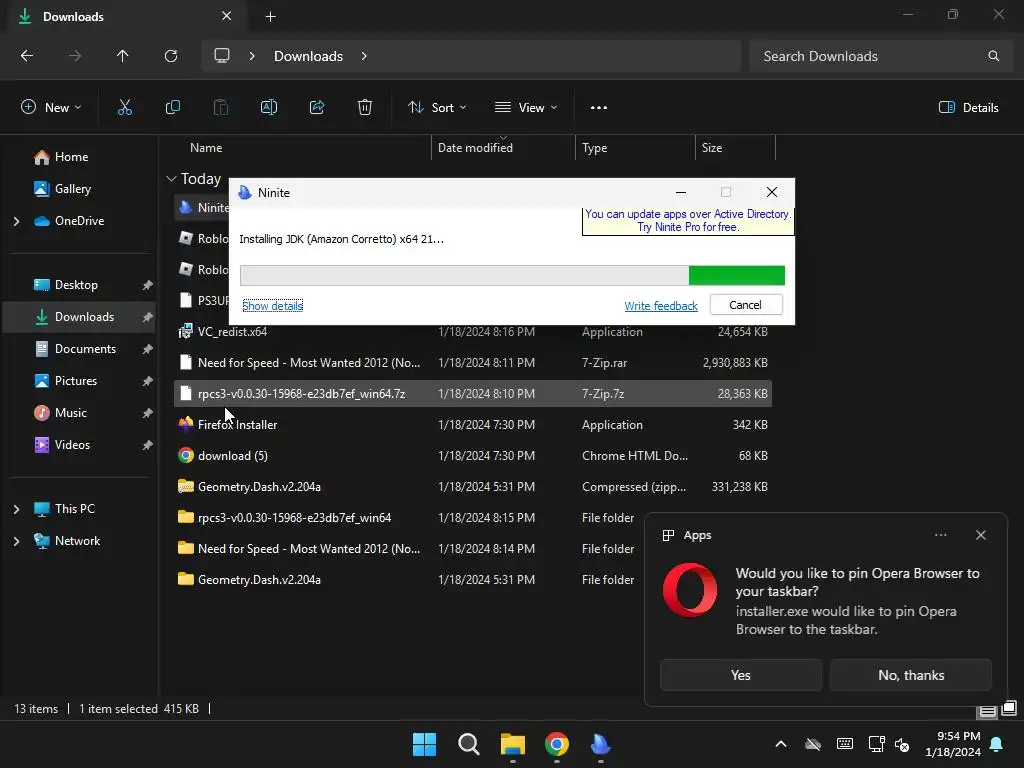
Task: Click the Share icon in toolbar
Action: coord(317,108)
